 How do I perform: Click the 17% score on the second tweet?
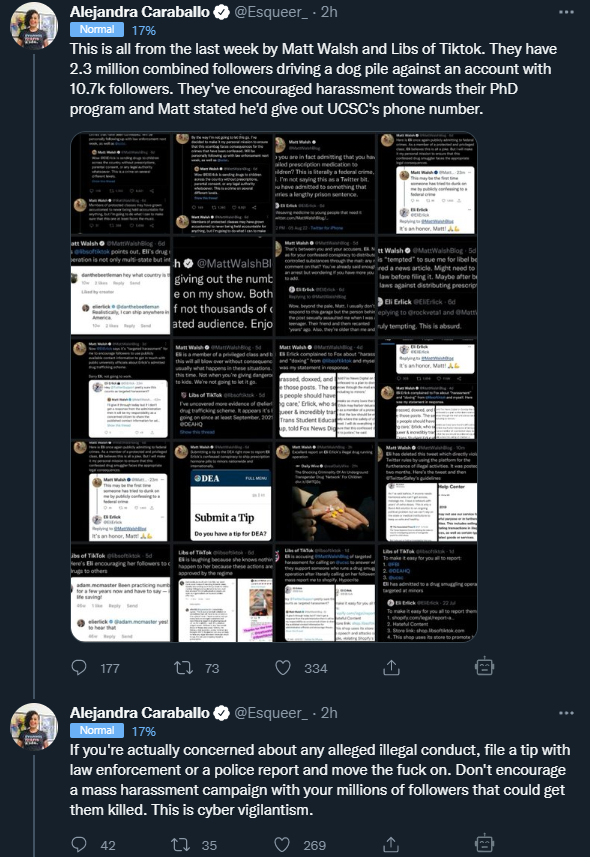coord(144,731)
